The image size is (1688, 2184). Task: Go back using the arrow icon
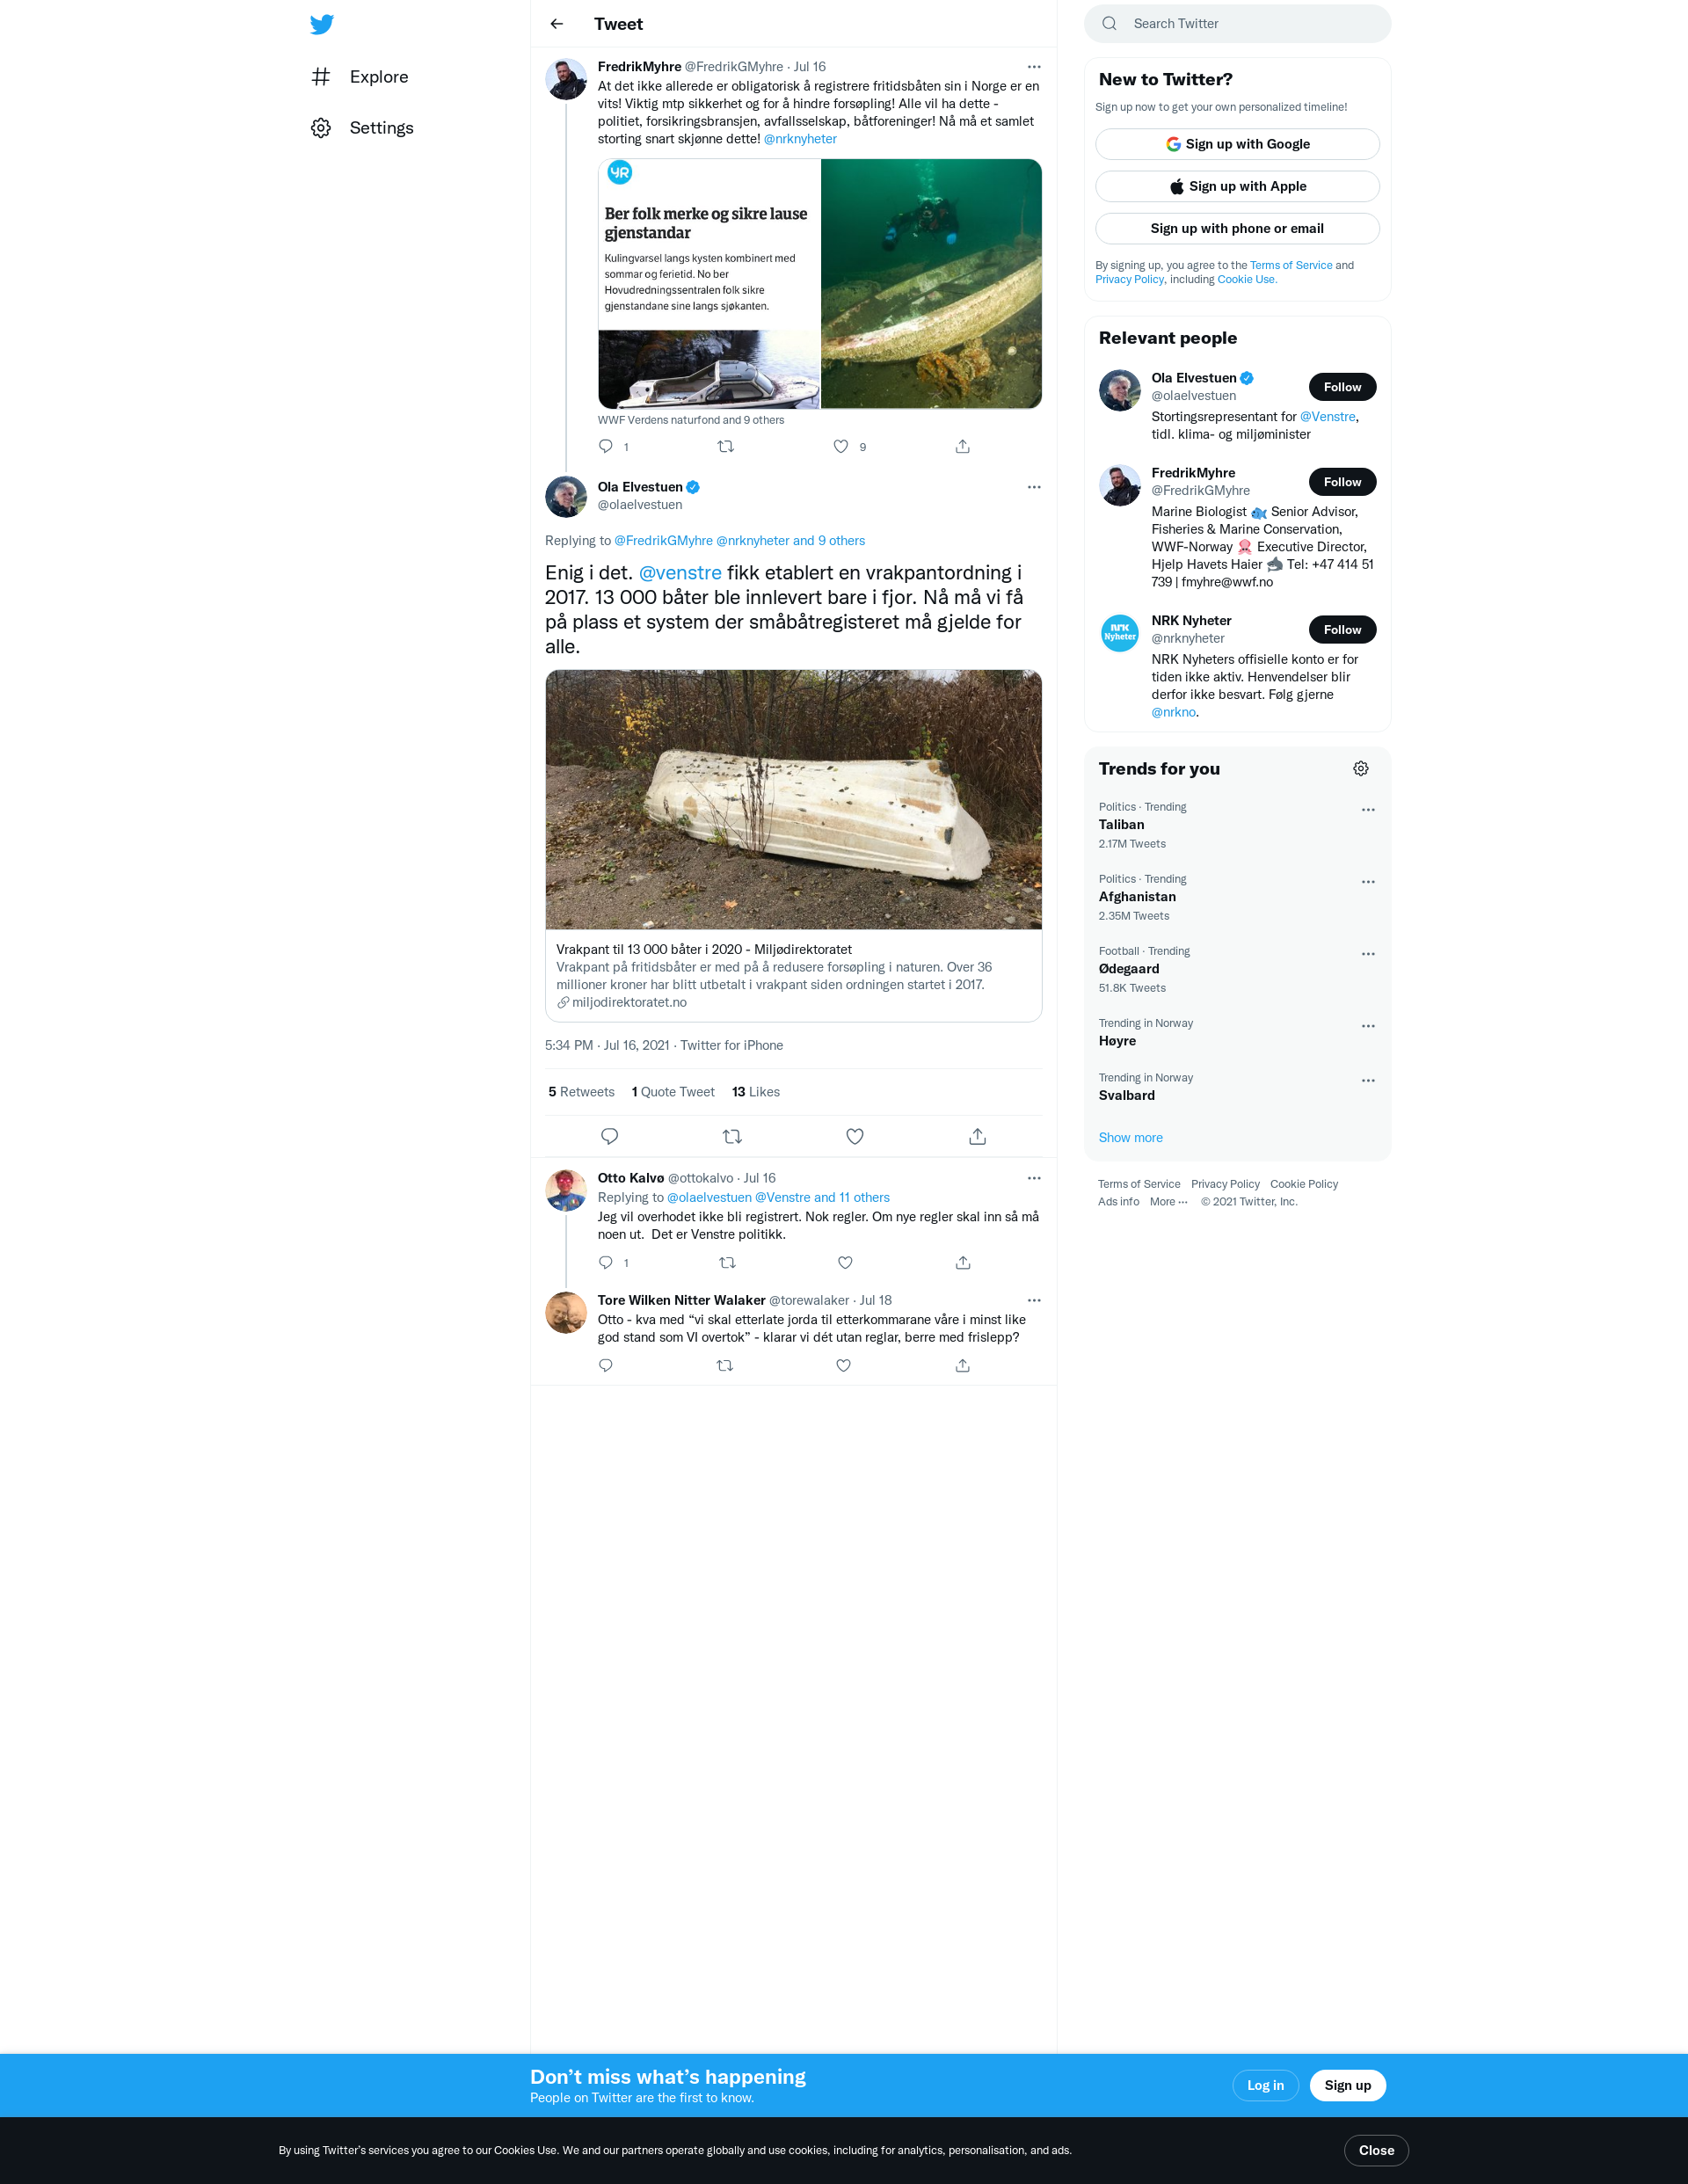[x=557, y=24]
